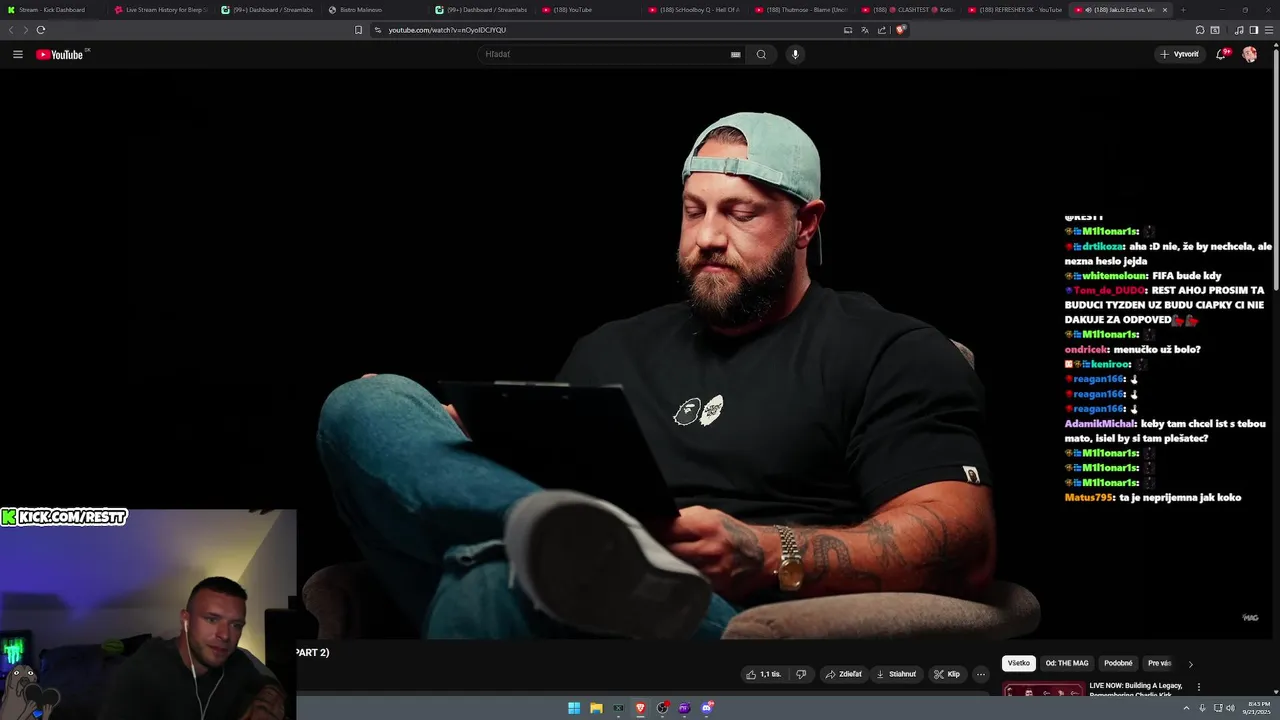The width and height of the screenshot is (1280, 720).
Task: Start voice search with the microphone icon
Action: coord(795,54)
